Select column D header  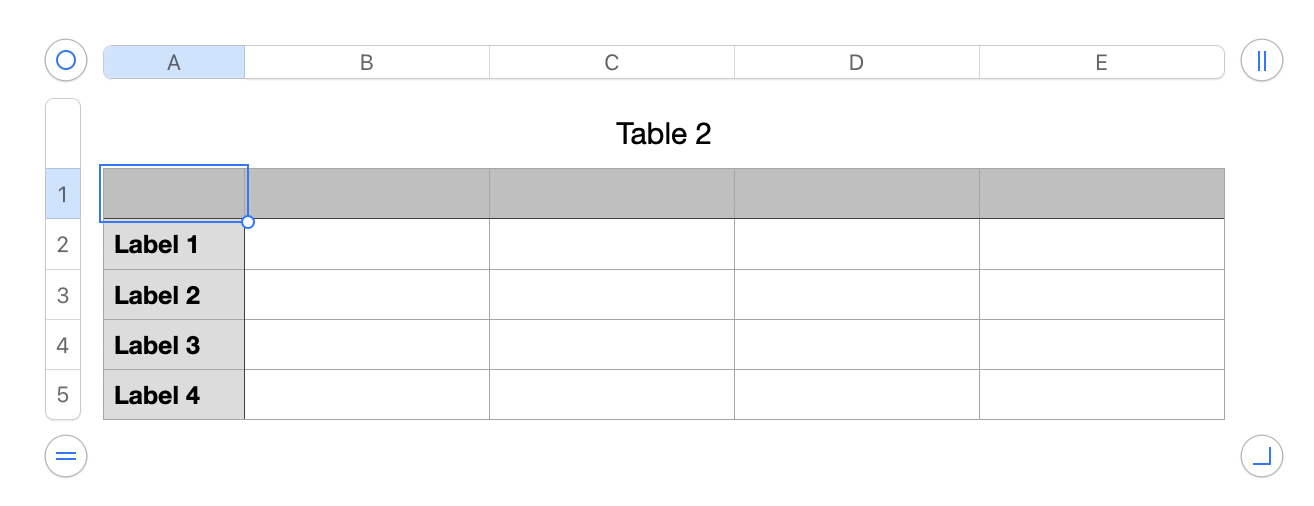pos(856,62)
